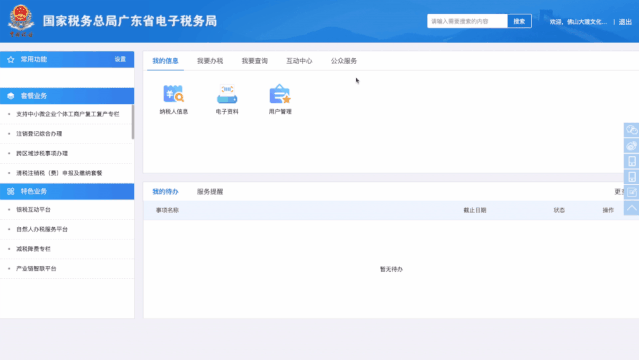Image resolution: width=639 pixels, height=360 pixels.
Task: Focus the search input field in header
Action: coord(467,21)
